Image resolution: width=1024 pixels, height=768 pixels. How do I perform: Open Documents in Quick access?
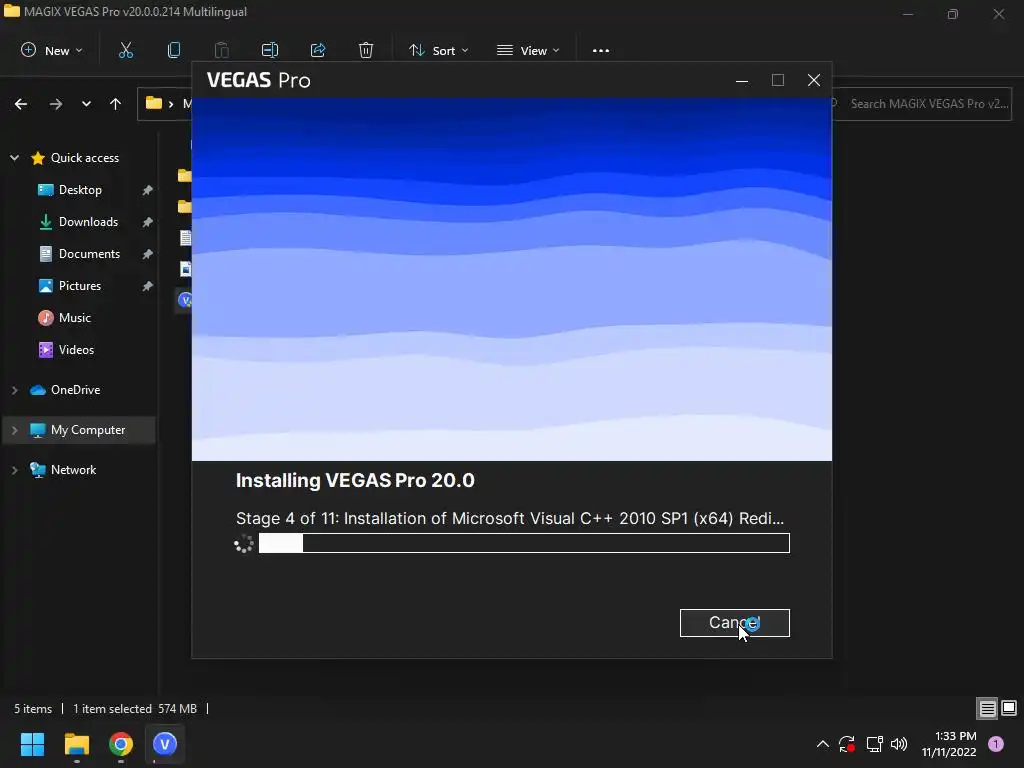coord(89,254)
